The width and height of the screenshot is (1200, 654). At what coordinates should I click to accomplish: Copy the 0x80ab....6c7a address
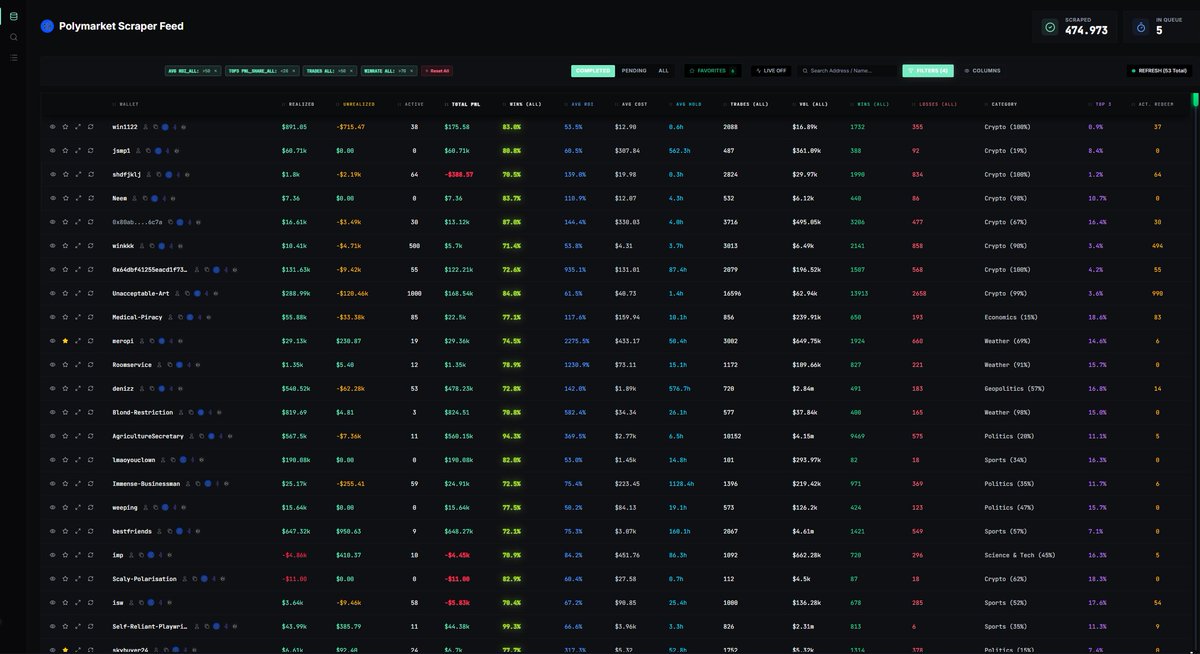tap(170, 222)
